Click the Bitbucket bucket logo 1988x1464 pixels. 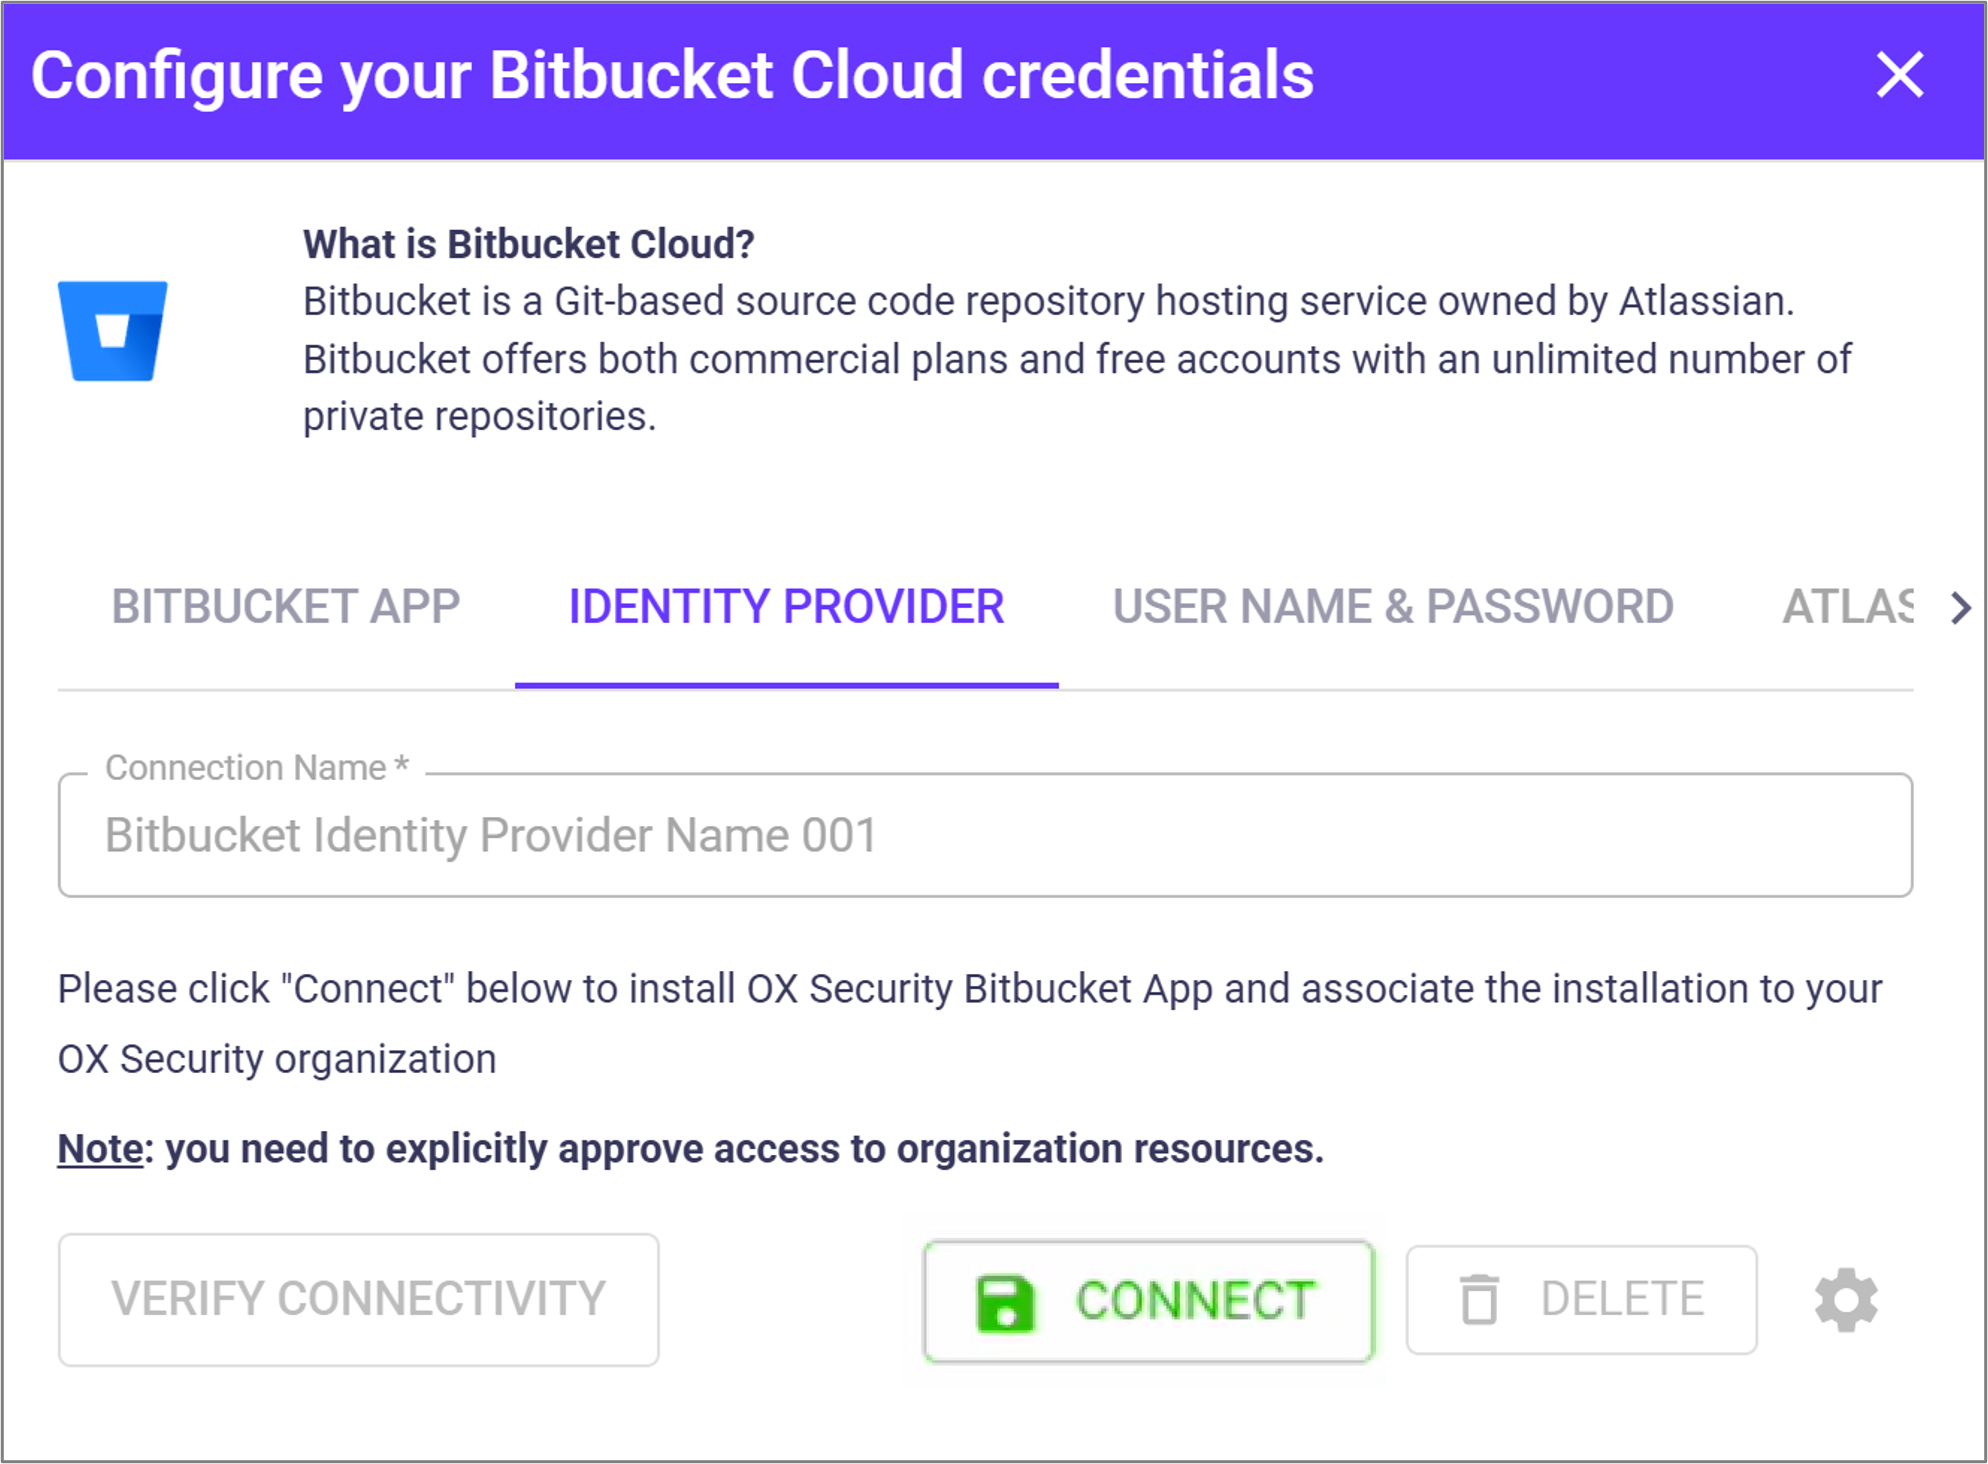click(113, 331)
